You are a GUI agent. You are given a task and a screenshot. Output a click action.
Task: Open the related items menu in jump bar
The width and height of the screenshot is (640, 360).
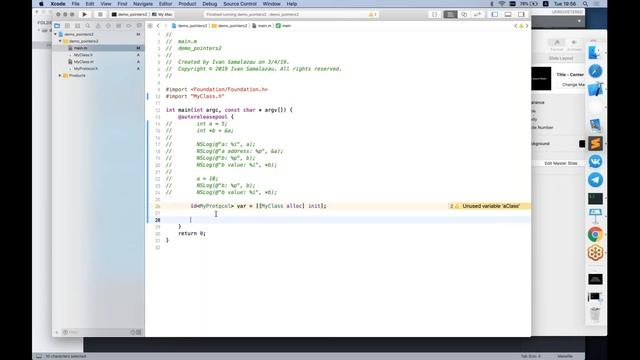(150, 26)
